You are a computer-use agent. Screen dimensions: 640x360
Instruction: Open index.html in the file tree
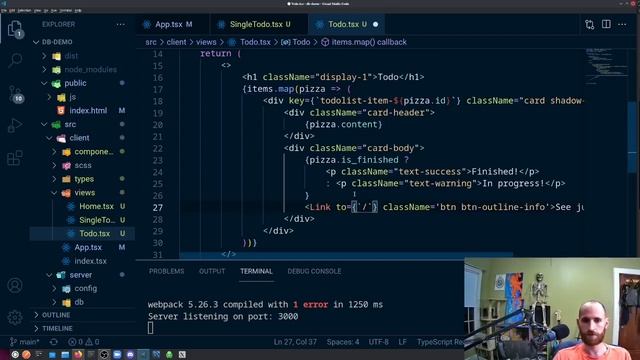(88, 111)
